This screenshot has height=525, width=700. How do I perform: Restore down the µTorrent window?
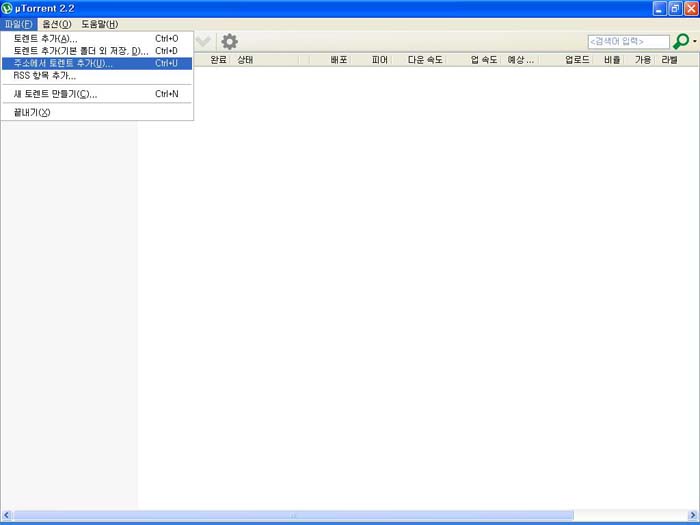click(x=675, y=8)
